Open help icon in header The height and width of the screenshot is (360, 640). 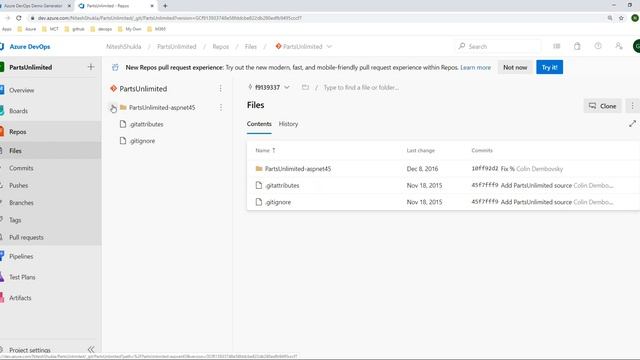[598, 46]
